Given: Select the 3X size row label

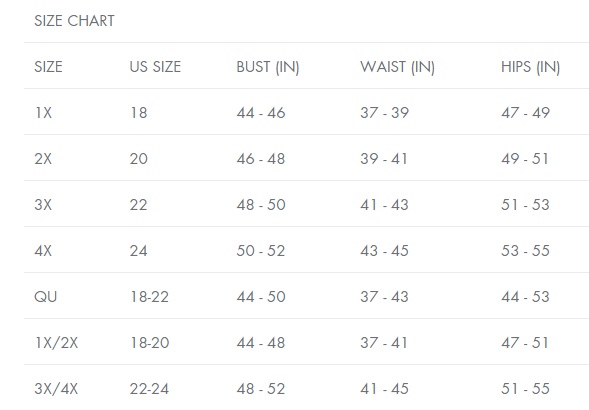Looking at the screenshot, I should (x=43, y=205).
